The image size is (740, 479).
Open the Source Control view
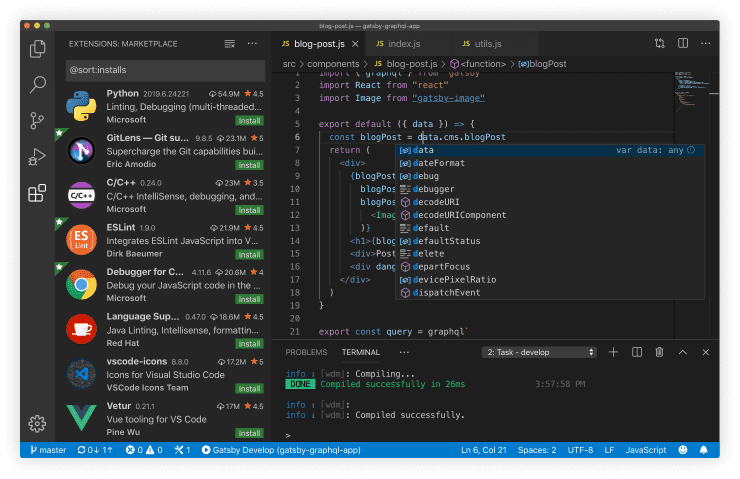[37, 120]
